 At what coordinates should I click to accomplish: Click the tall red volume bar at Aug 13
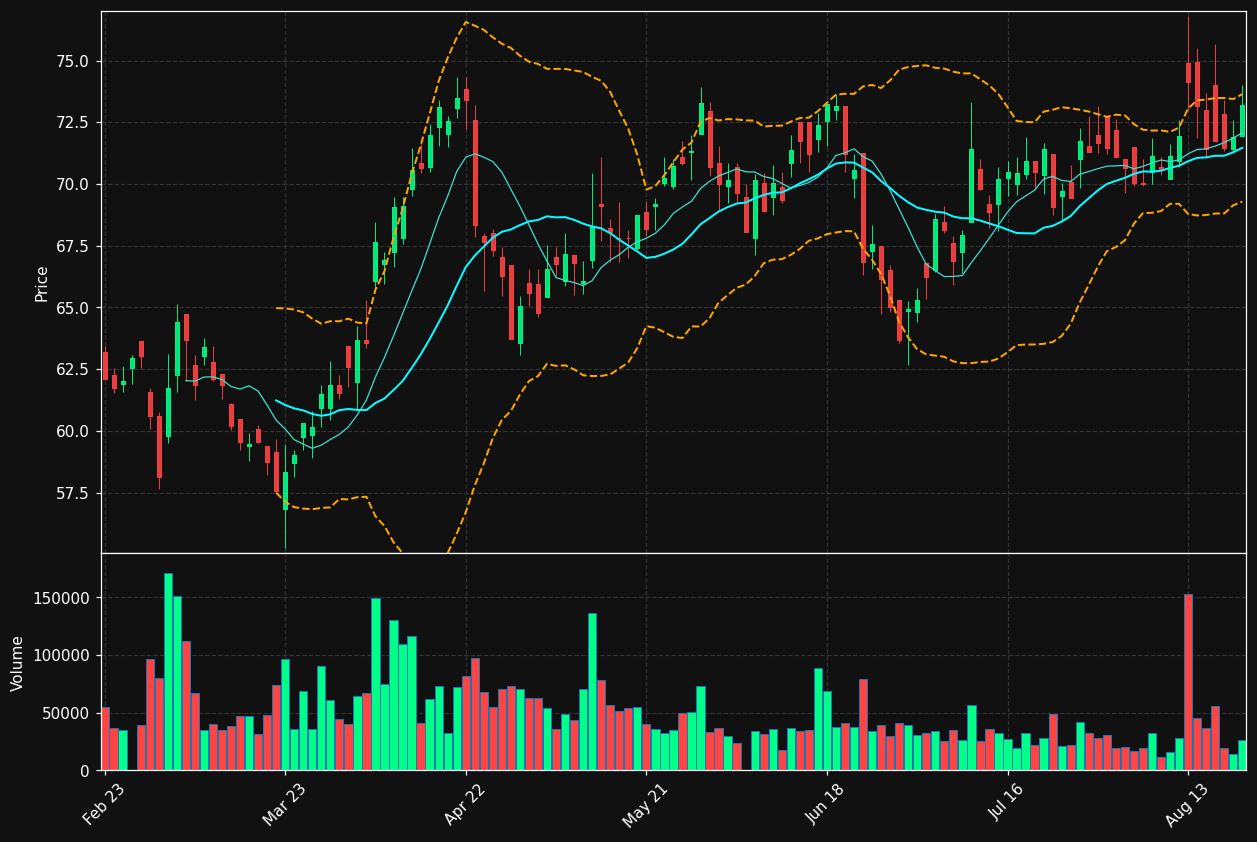click(x=1188, y=682)
